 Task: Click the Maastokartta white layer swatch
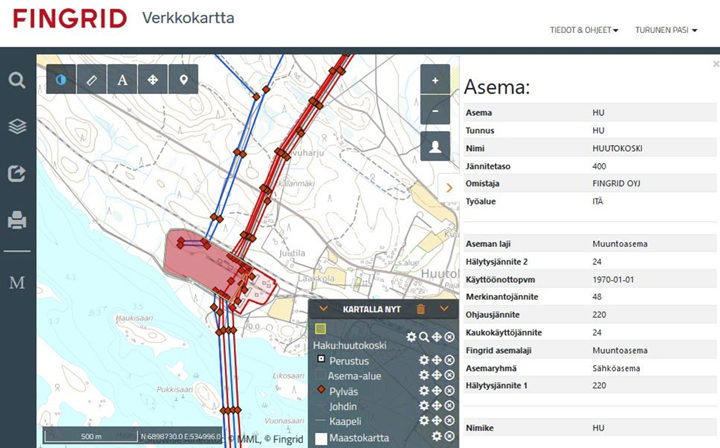(x=321, y=438)
